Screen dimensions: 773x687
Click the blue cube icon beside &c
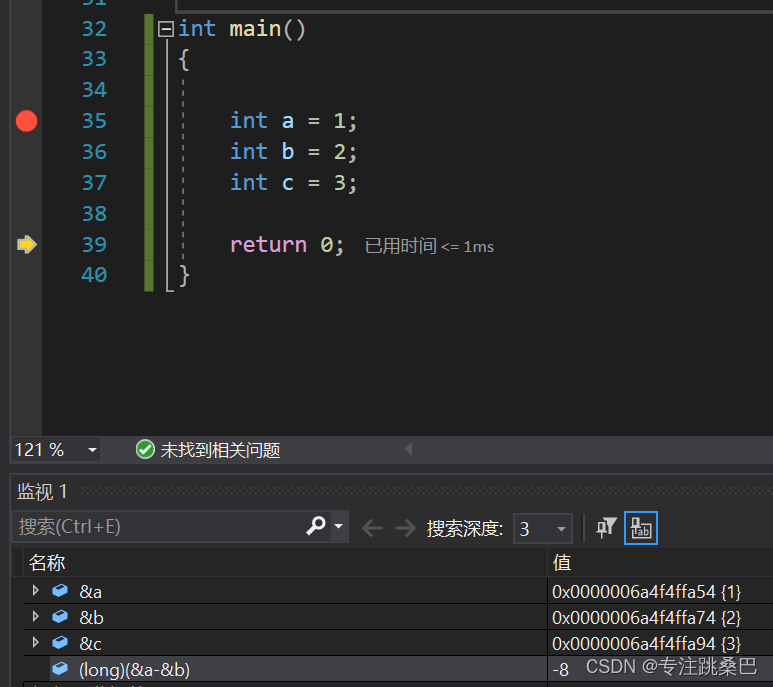point(60,643)
